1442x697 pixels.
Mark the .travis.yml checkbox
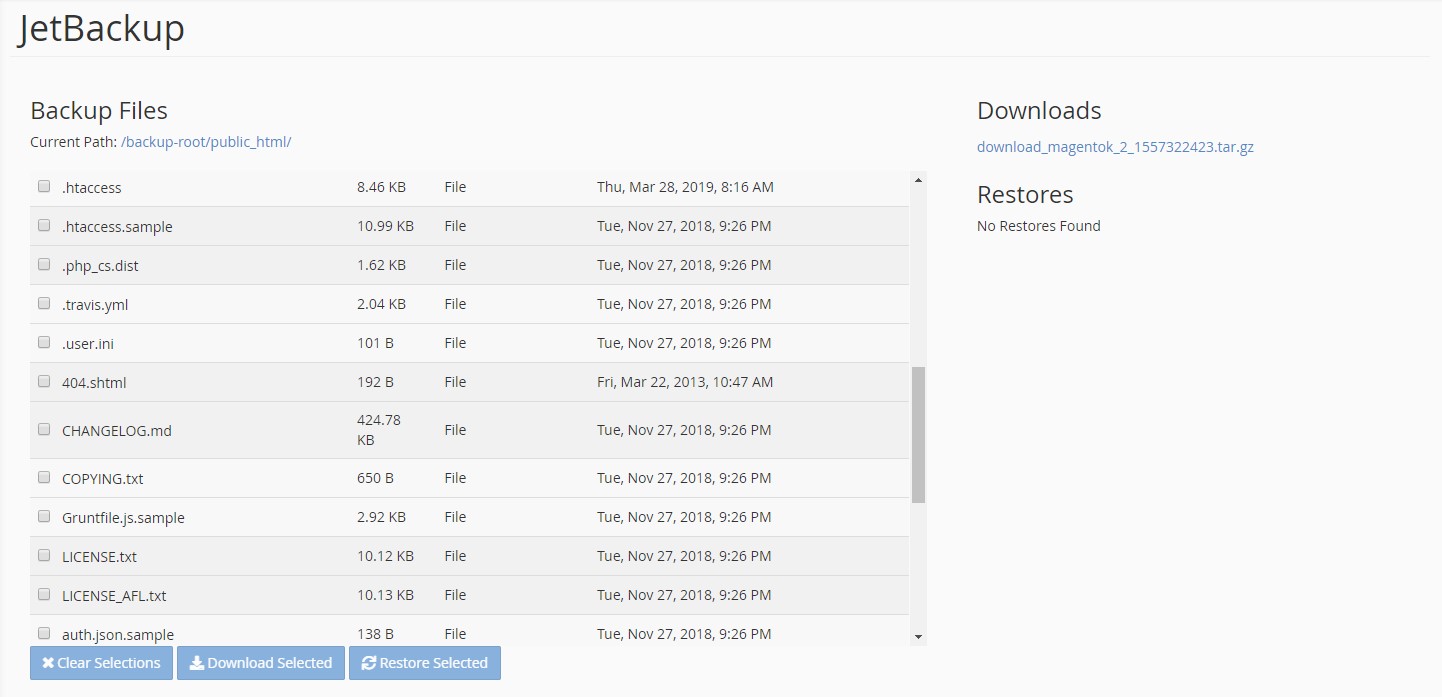point(44,303)
